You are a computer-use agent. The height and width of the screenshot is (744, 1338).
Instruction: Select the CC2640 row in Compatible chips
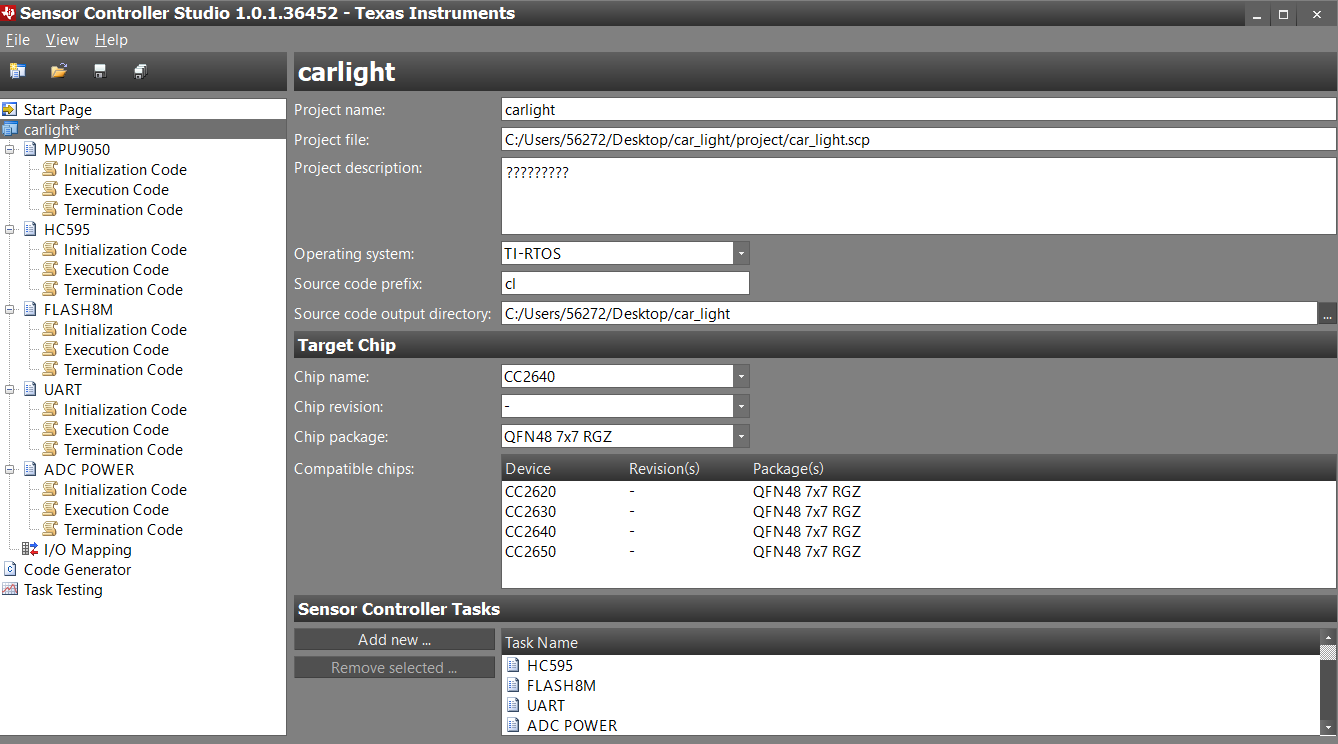tap(918, 531)
